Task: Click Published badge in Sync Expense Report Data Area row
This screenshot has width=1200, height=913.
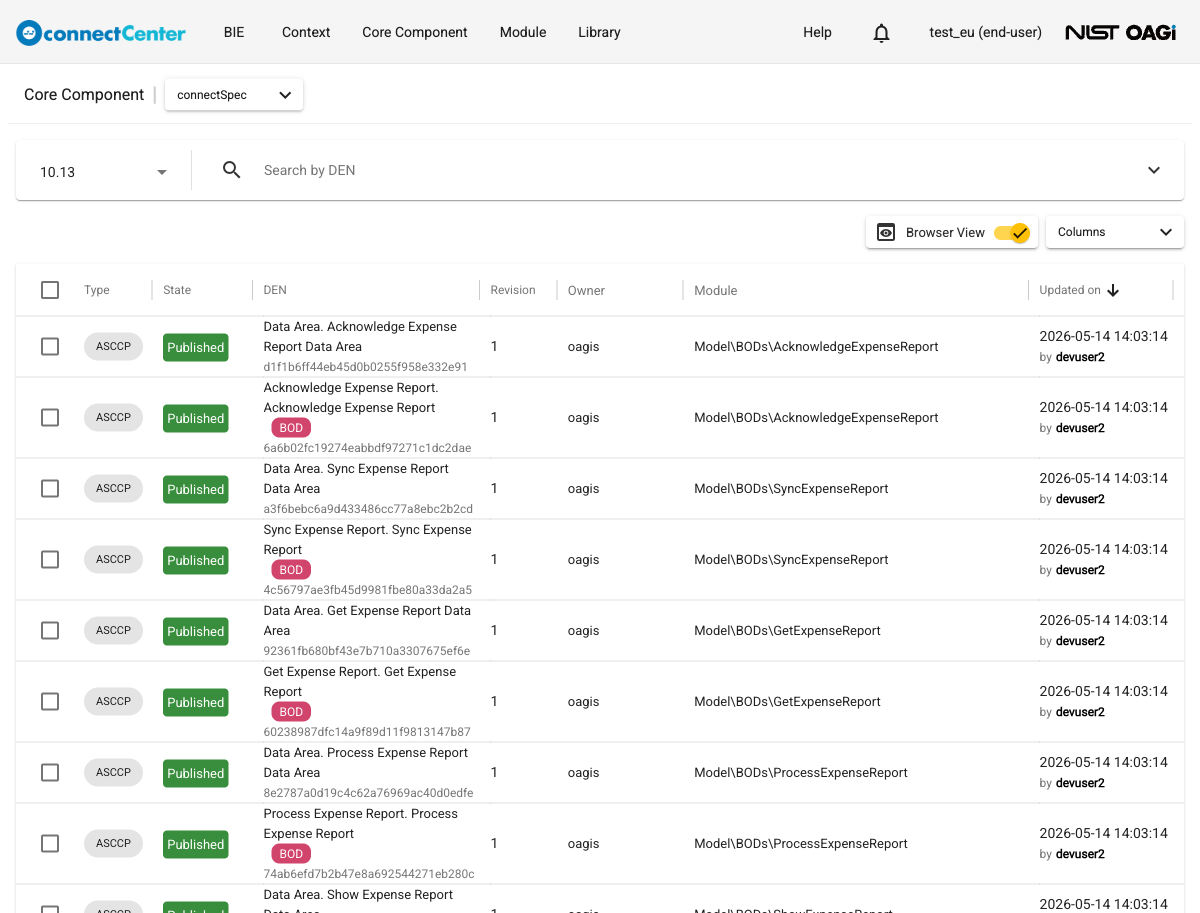Action: coord(195,489)
